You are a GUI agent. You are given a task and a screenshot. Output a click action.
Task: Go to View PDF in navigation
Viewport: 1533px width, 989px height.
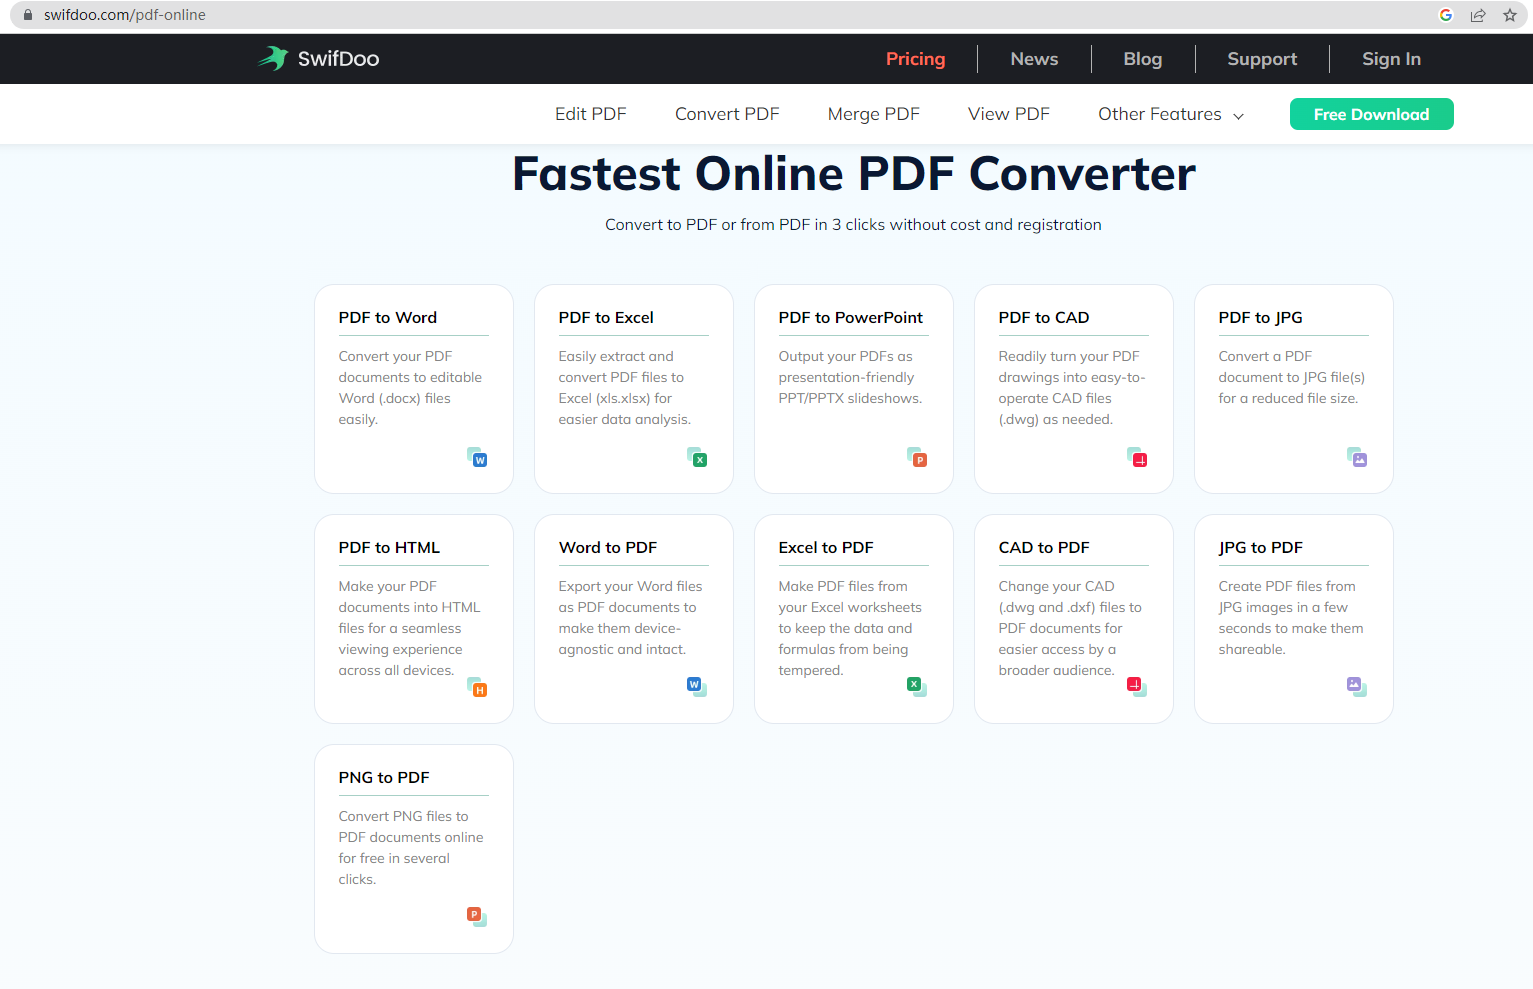(x=1008, y=114)
